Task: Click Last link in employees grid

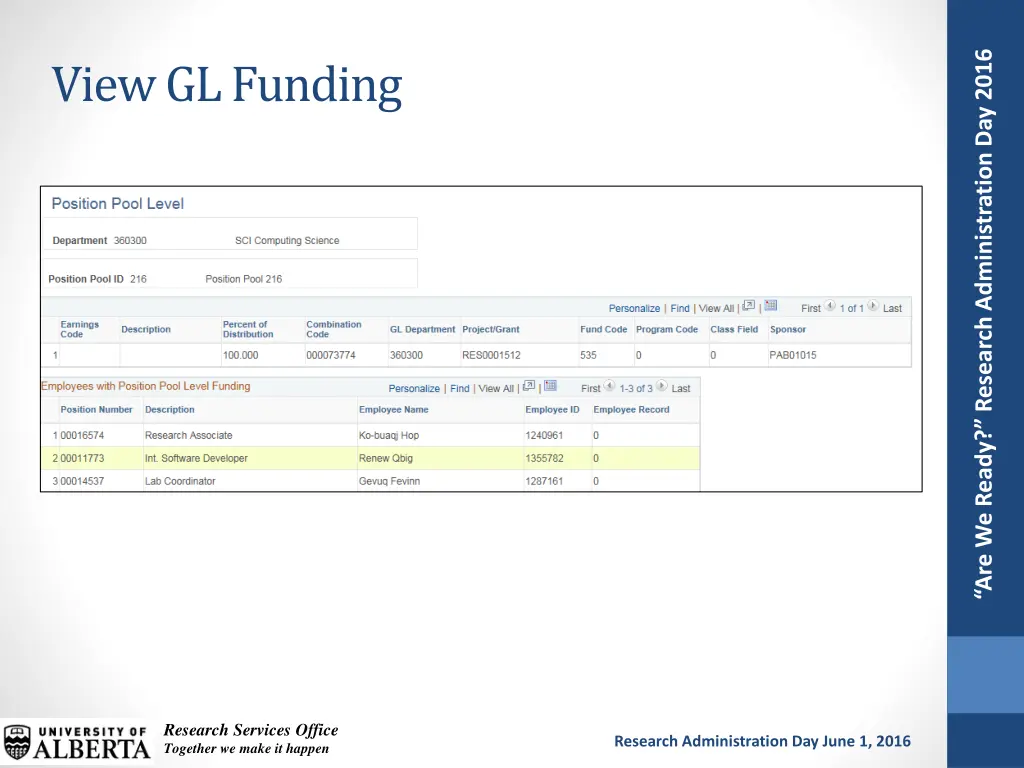Action: pyautogui.click(x=680, y=389)
